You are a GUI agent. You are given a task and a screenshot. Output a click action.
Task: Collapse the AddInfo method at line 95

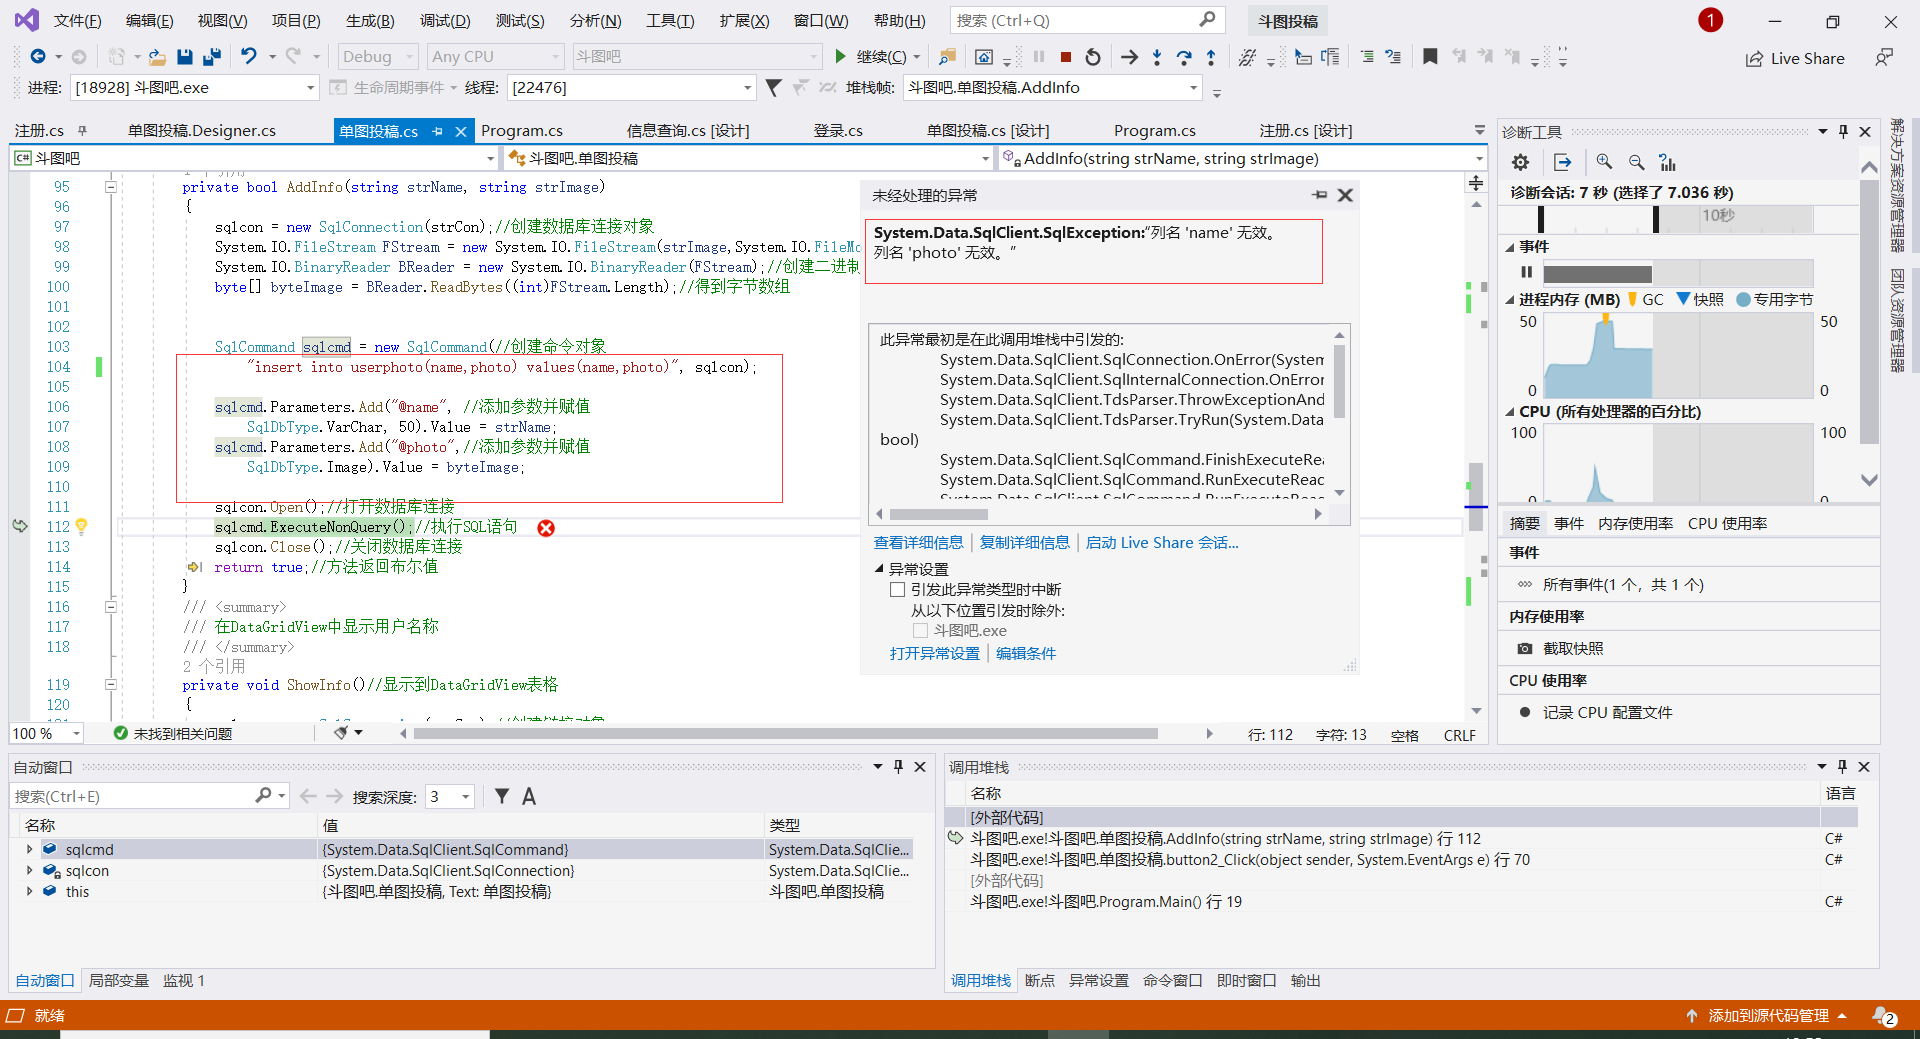point(111,187)
